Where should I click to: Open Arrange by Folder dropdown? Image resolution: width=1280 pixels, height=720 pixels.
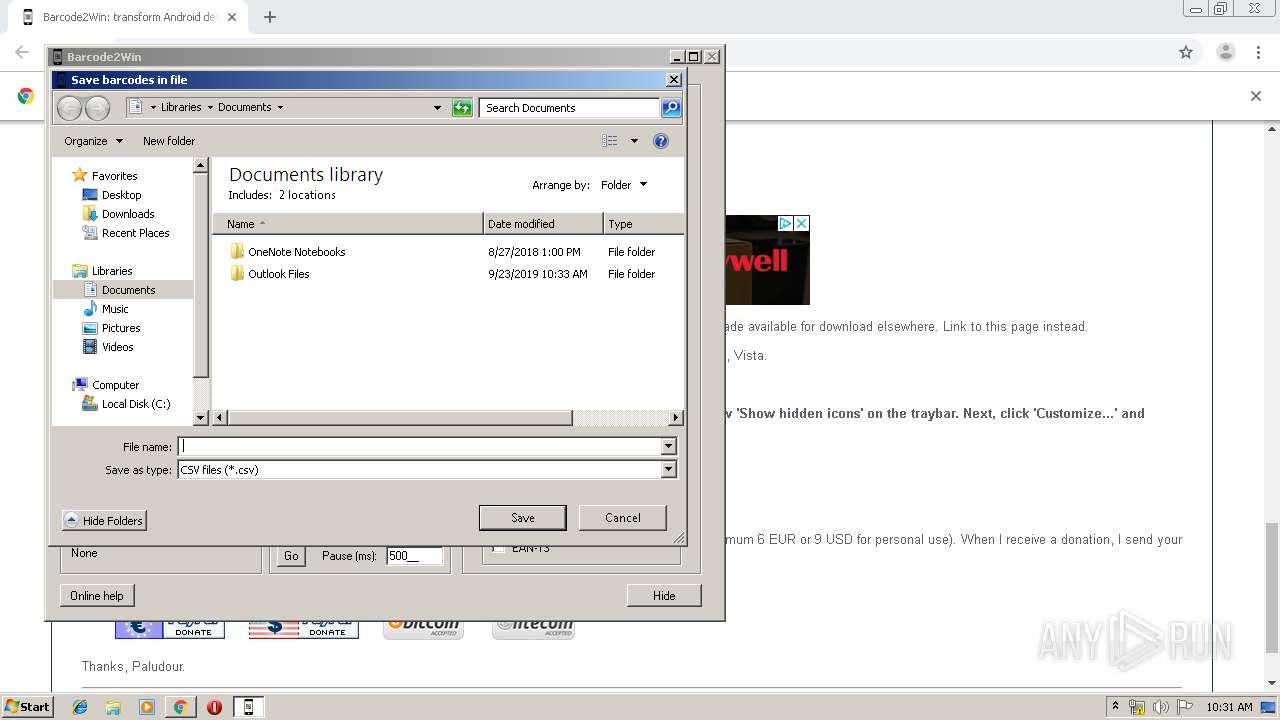[x=624, y=185]
